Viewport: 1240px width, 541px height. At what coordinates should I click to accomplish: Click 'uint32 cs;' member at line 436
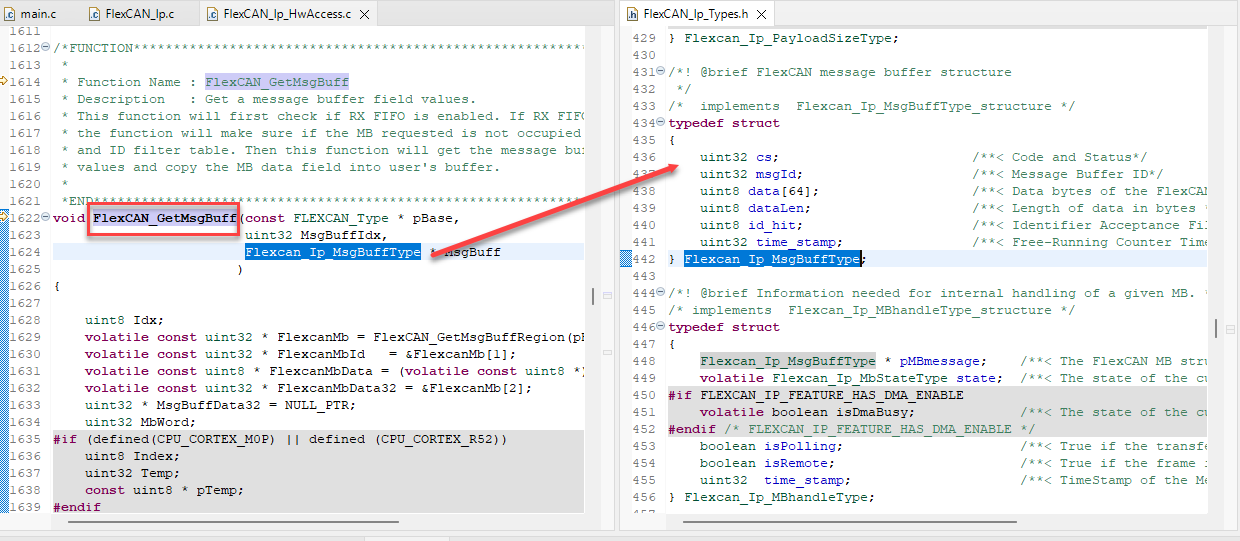738,157
